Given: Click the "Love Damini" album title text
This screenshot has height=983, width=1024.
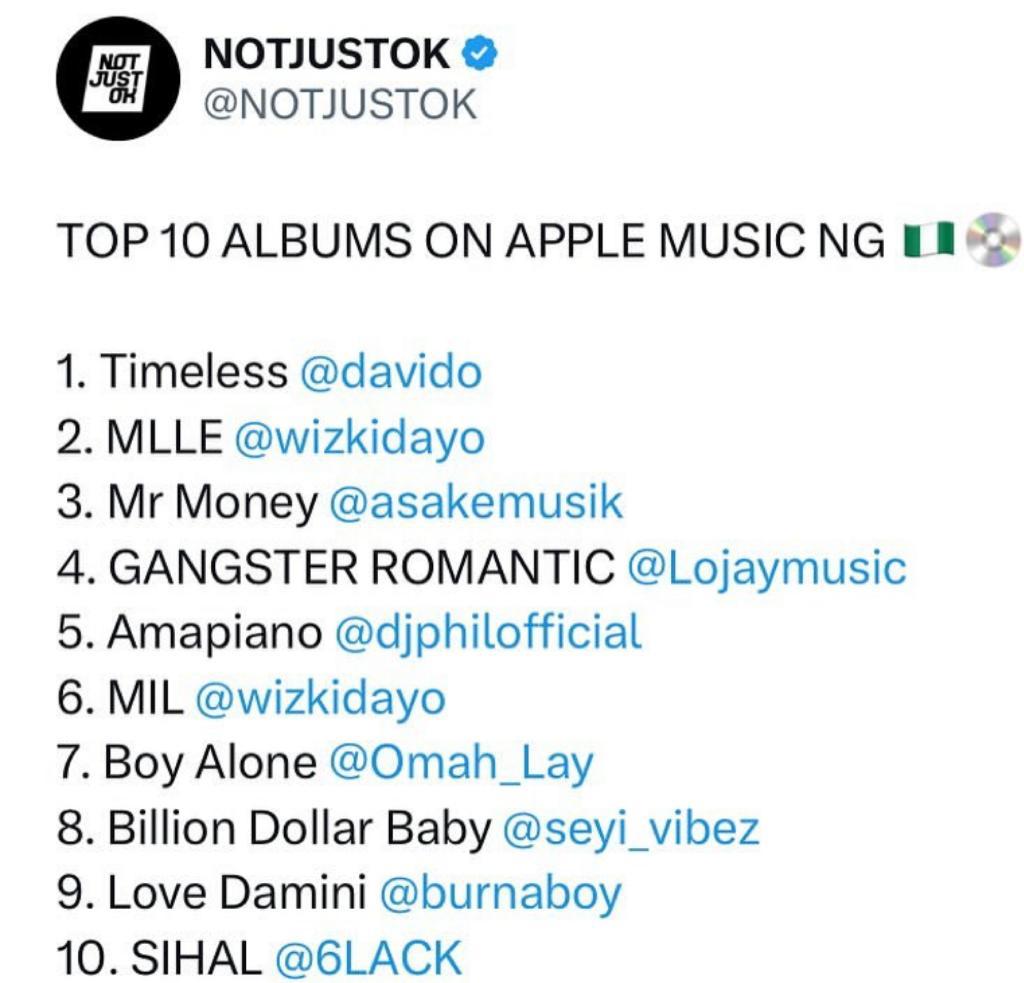Looking at the screenshot, I should pos(237,893).
